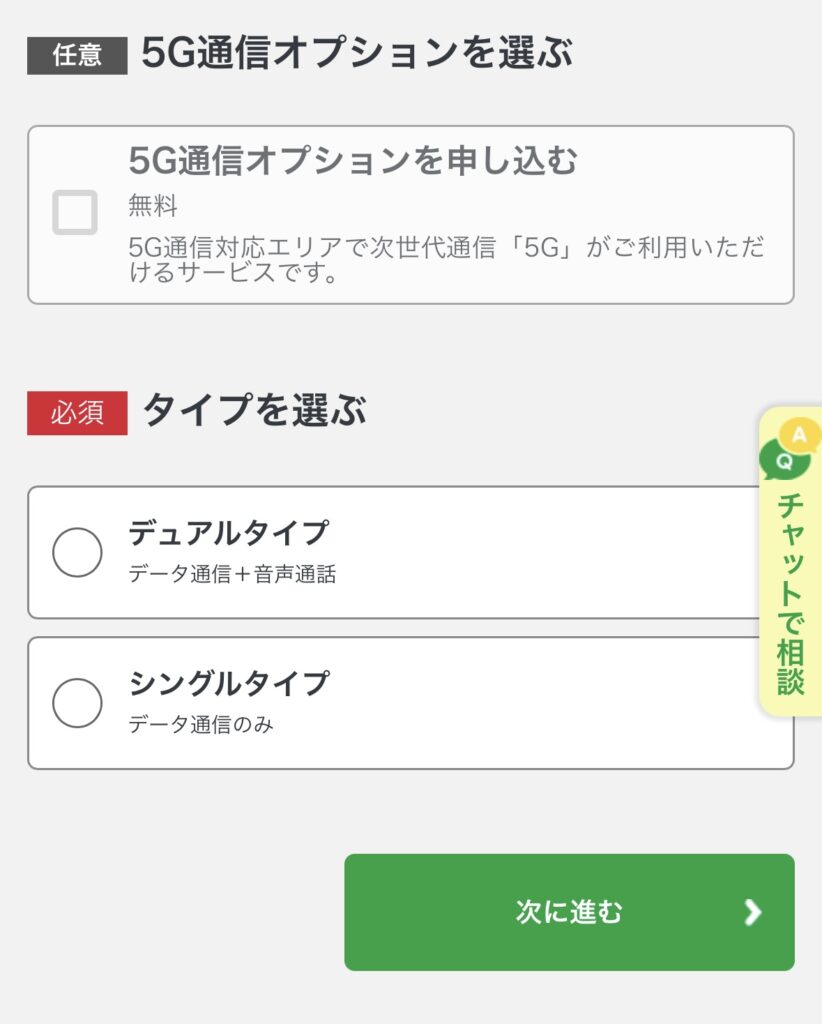Click the 5G service description text
This screenshot has width=822, height=1024.
447,259
